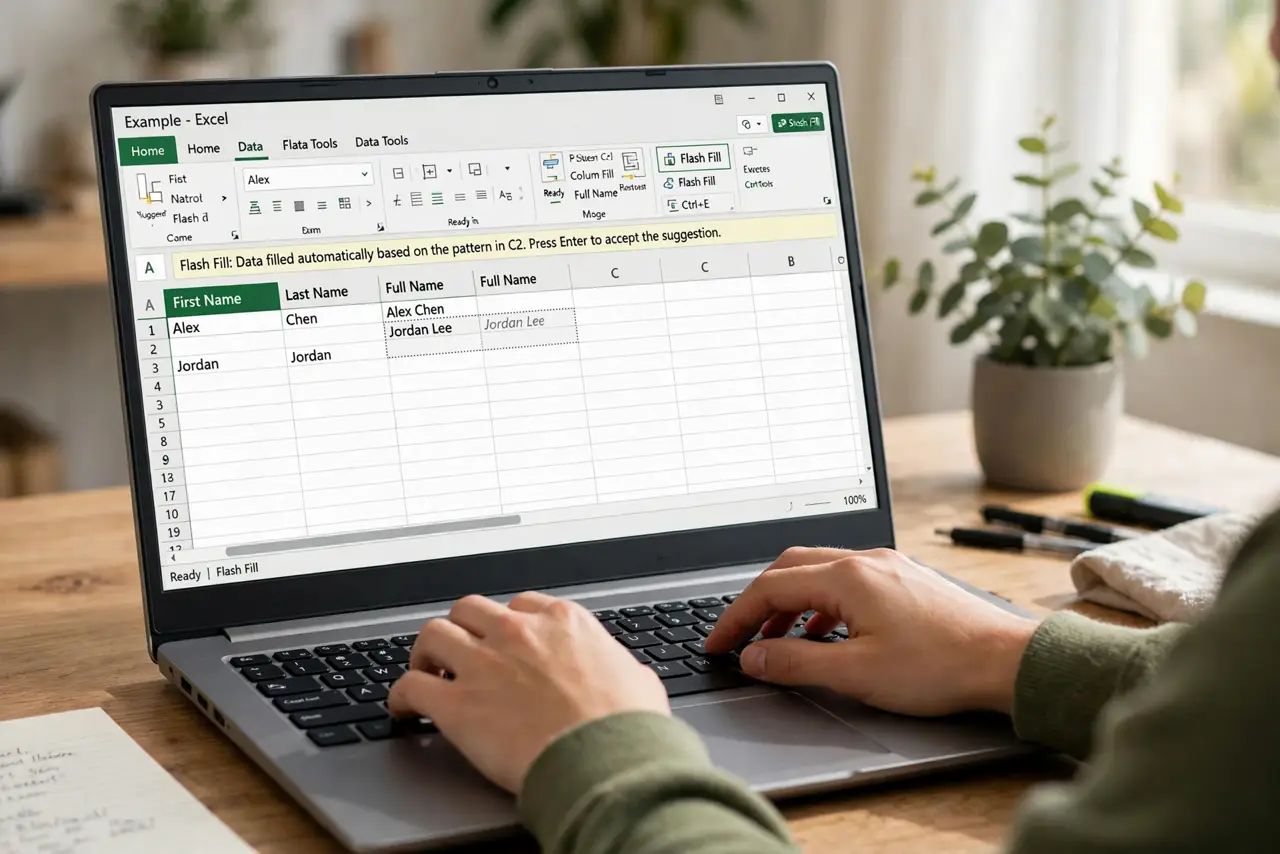Open the Come group dialog launcher
The image size is (1280, 854).
[x=234, y=236]
